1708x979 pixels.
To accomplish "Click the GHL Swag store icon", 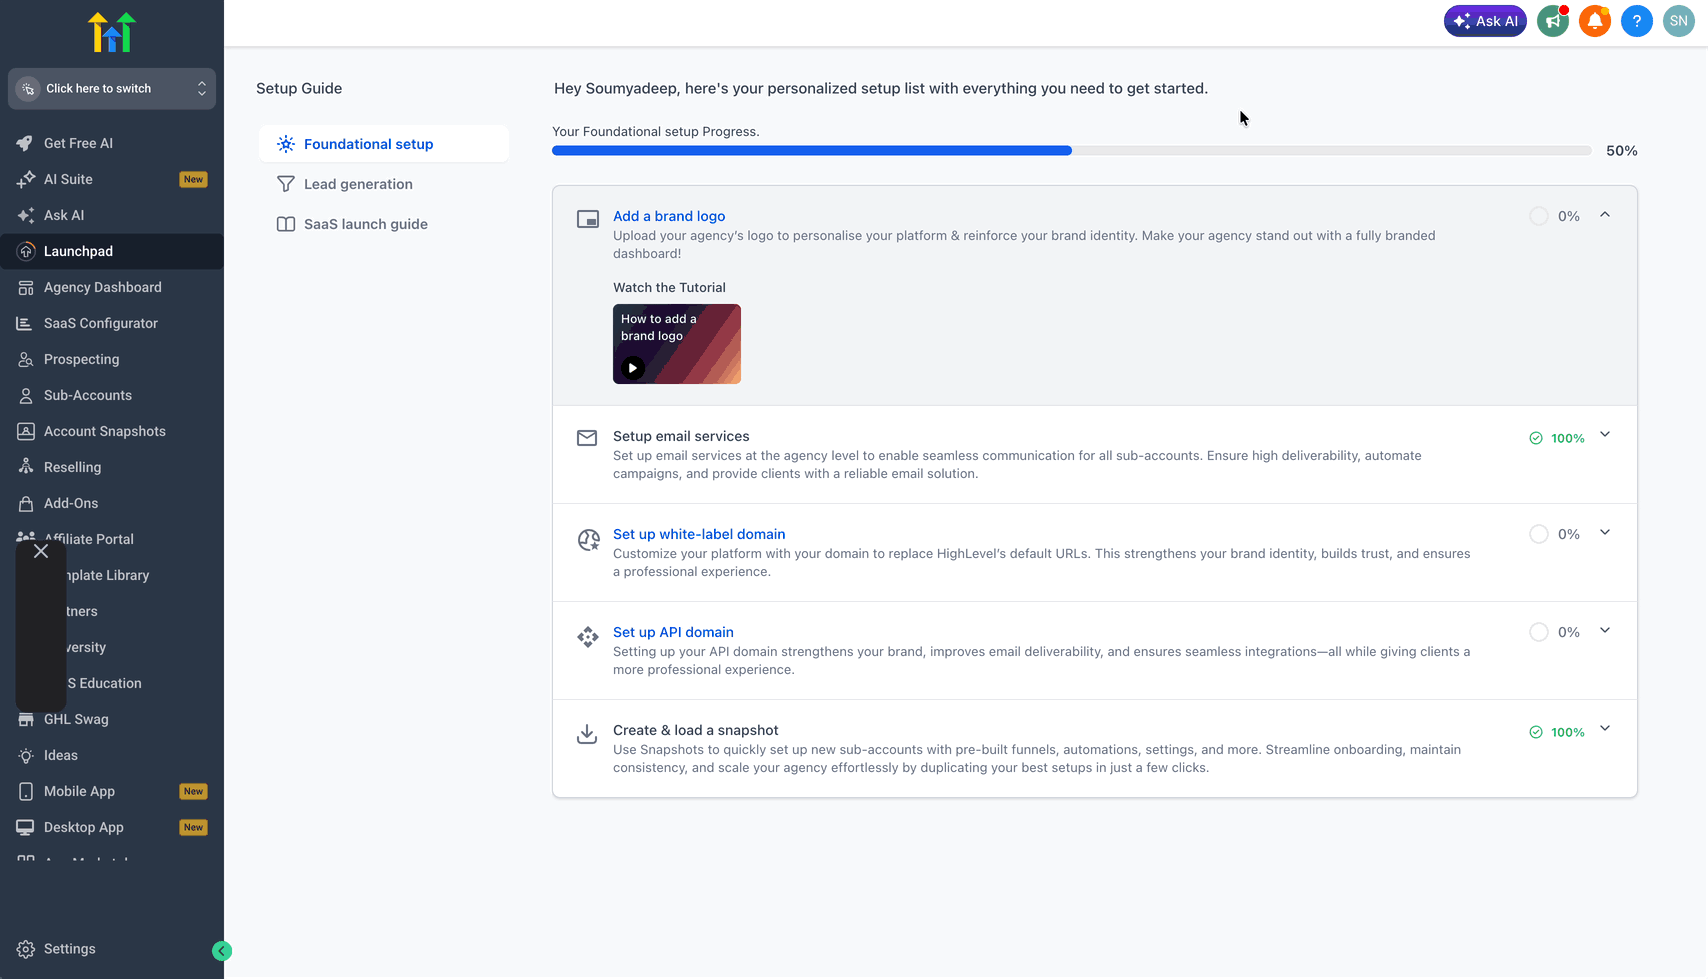I will (x=26, y=719).
